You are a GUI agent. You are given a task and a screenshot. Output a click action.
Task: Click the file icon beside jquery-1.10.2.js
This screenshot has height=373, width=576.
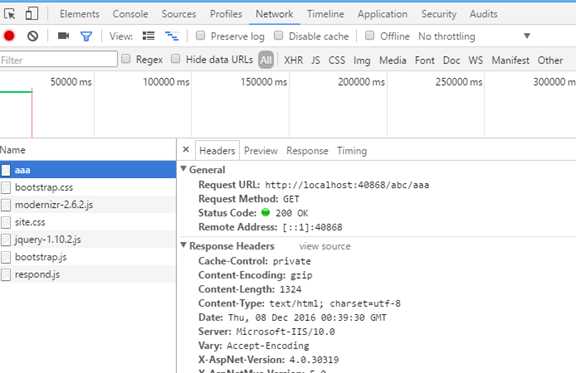coord(6,240)
